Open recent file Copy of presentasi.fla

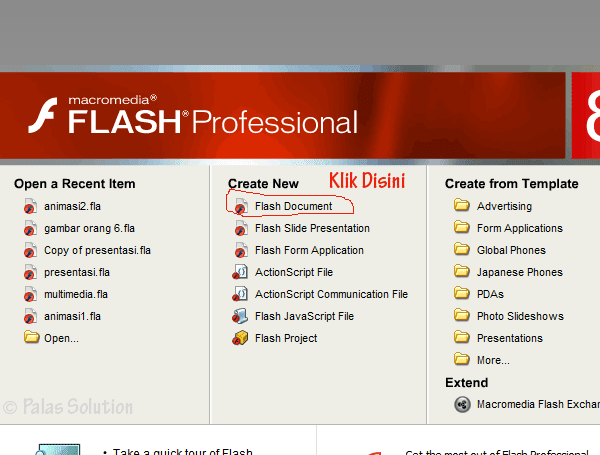97,251
